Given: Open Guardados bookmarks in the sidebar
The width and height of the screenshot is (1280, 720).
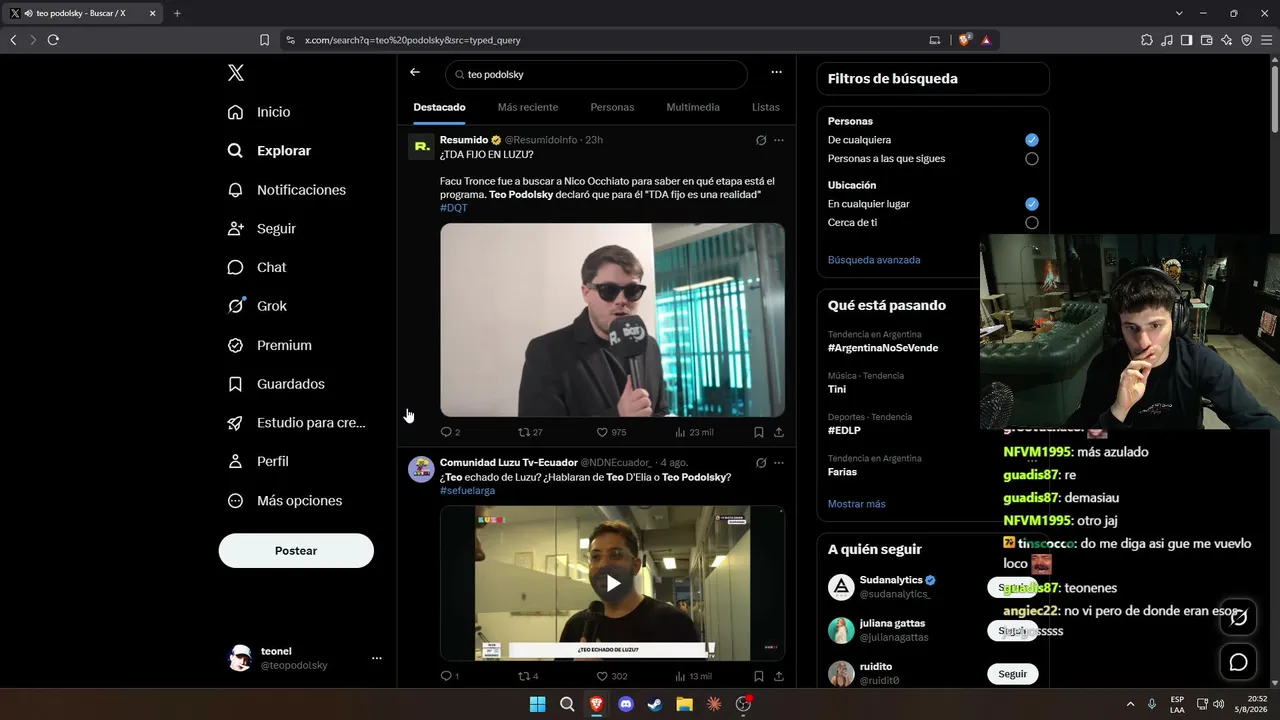Looking at the screenshot, I should tap(275, 384).
